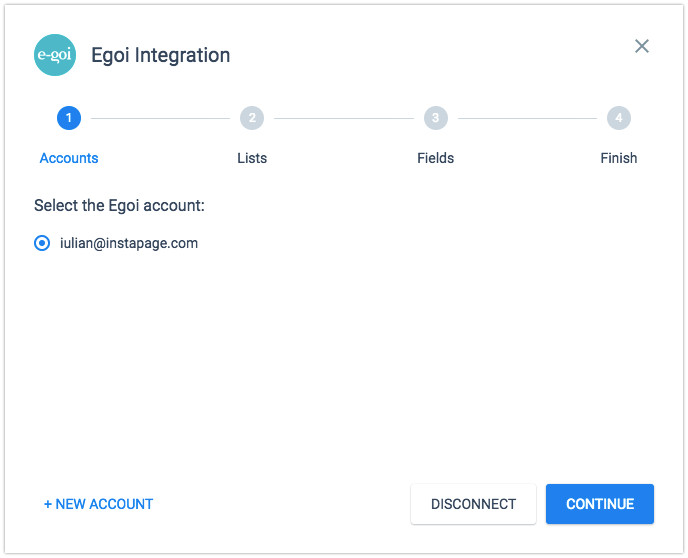
Task: Jump to the step 2 circle
Action: [x=252, y=118]
